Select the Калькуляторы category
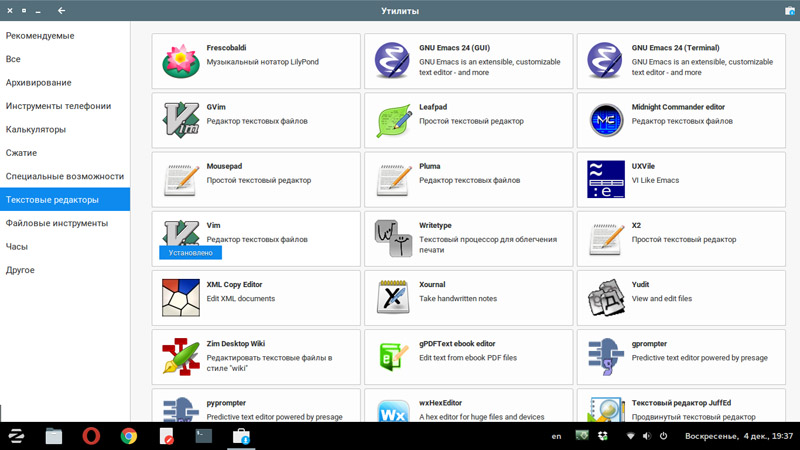 coord(65,130)
